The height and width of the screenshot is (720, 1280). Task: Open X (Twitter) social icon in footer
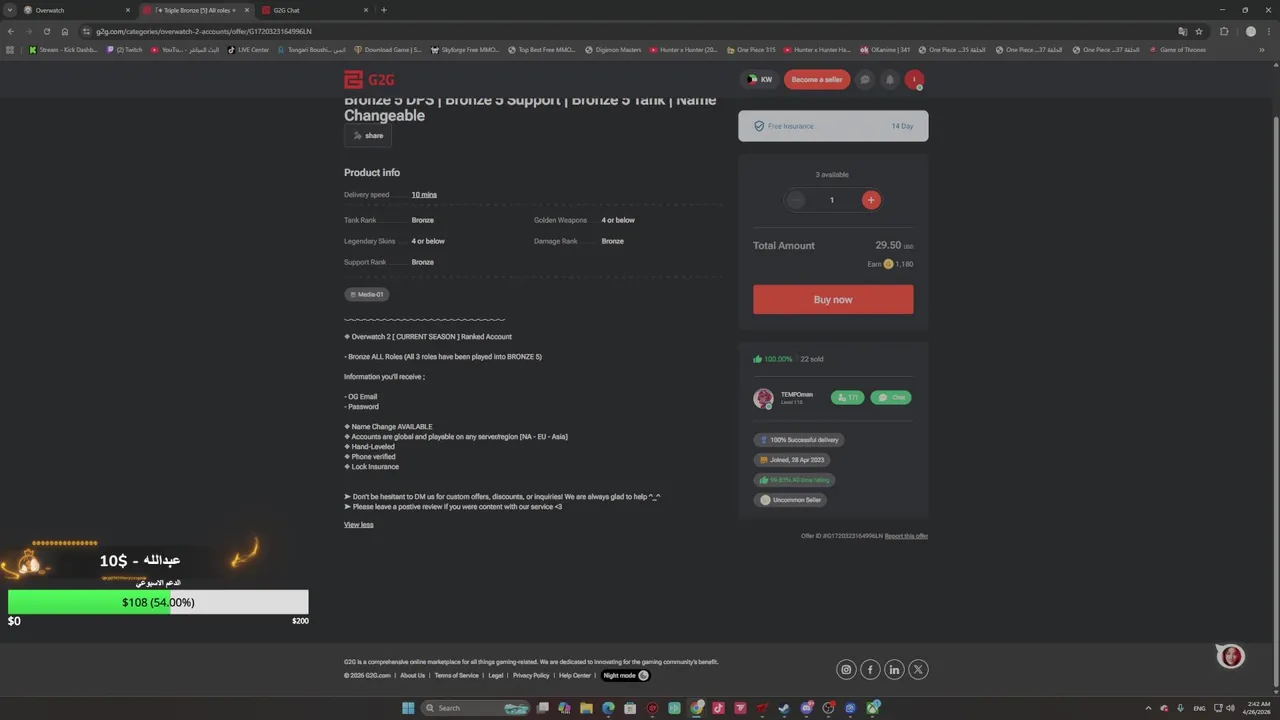pos(918,670)
